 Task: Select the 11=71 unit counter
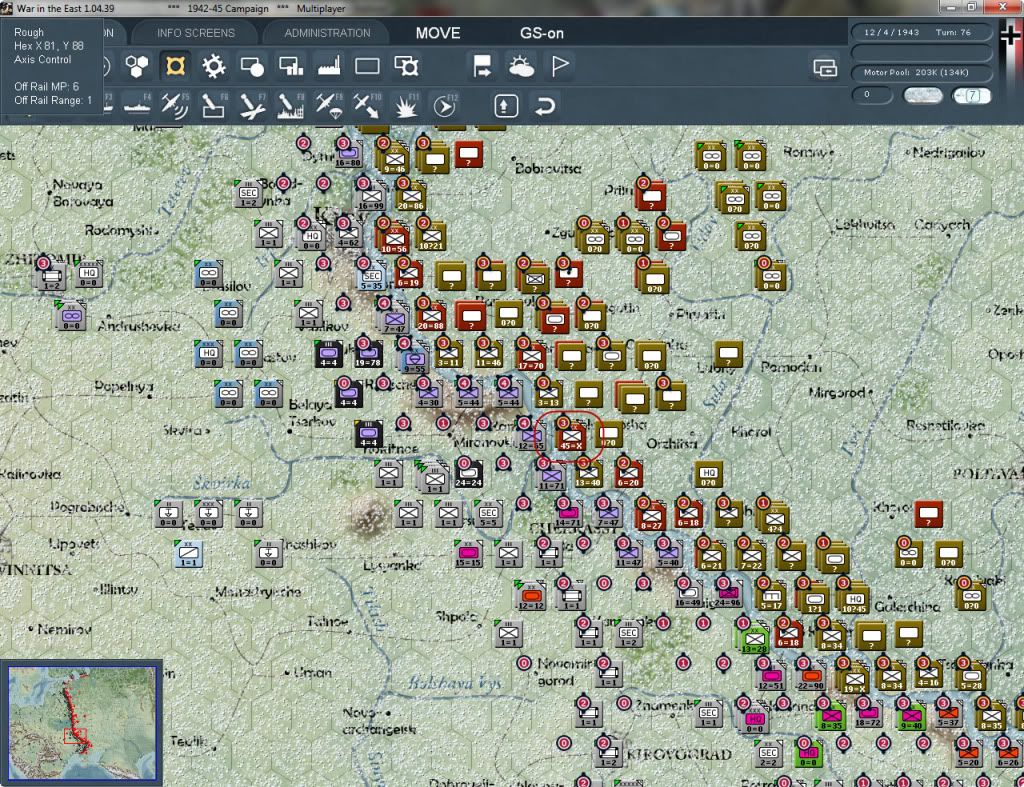click(x=551, y=477)
